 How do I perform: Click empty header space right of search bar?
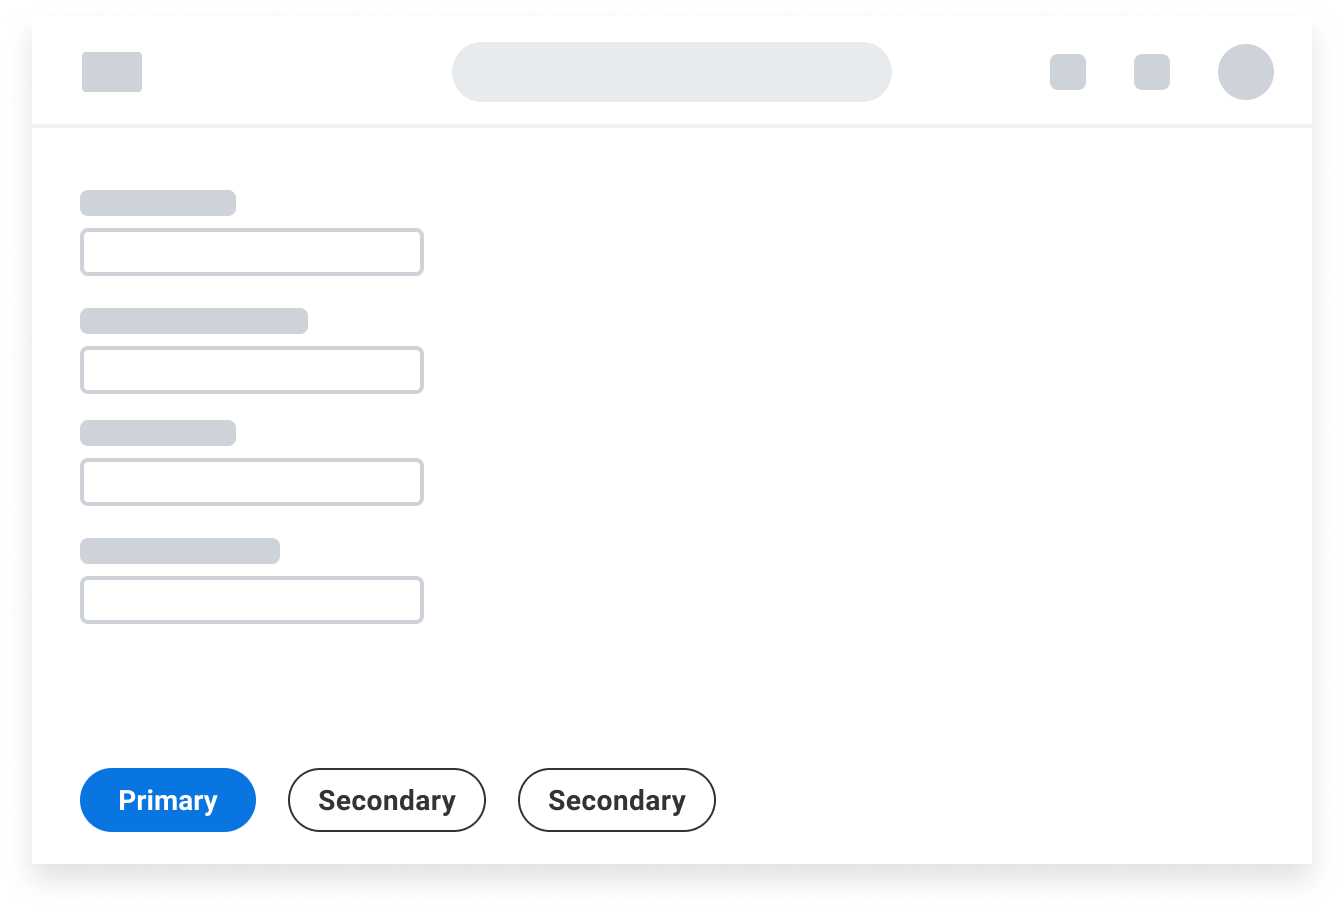pyautogui.click(x=970, y=72)
